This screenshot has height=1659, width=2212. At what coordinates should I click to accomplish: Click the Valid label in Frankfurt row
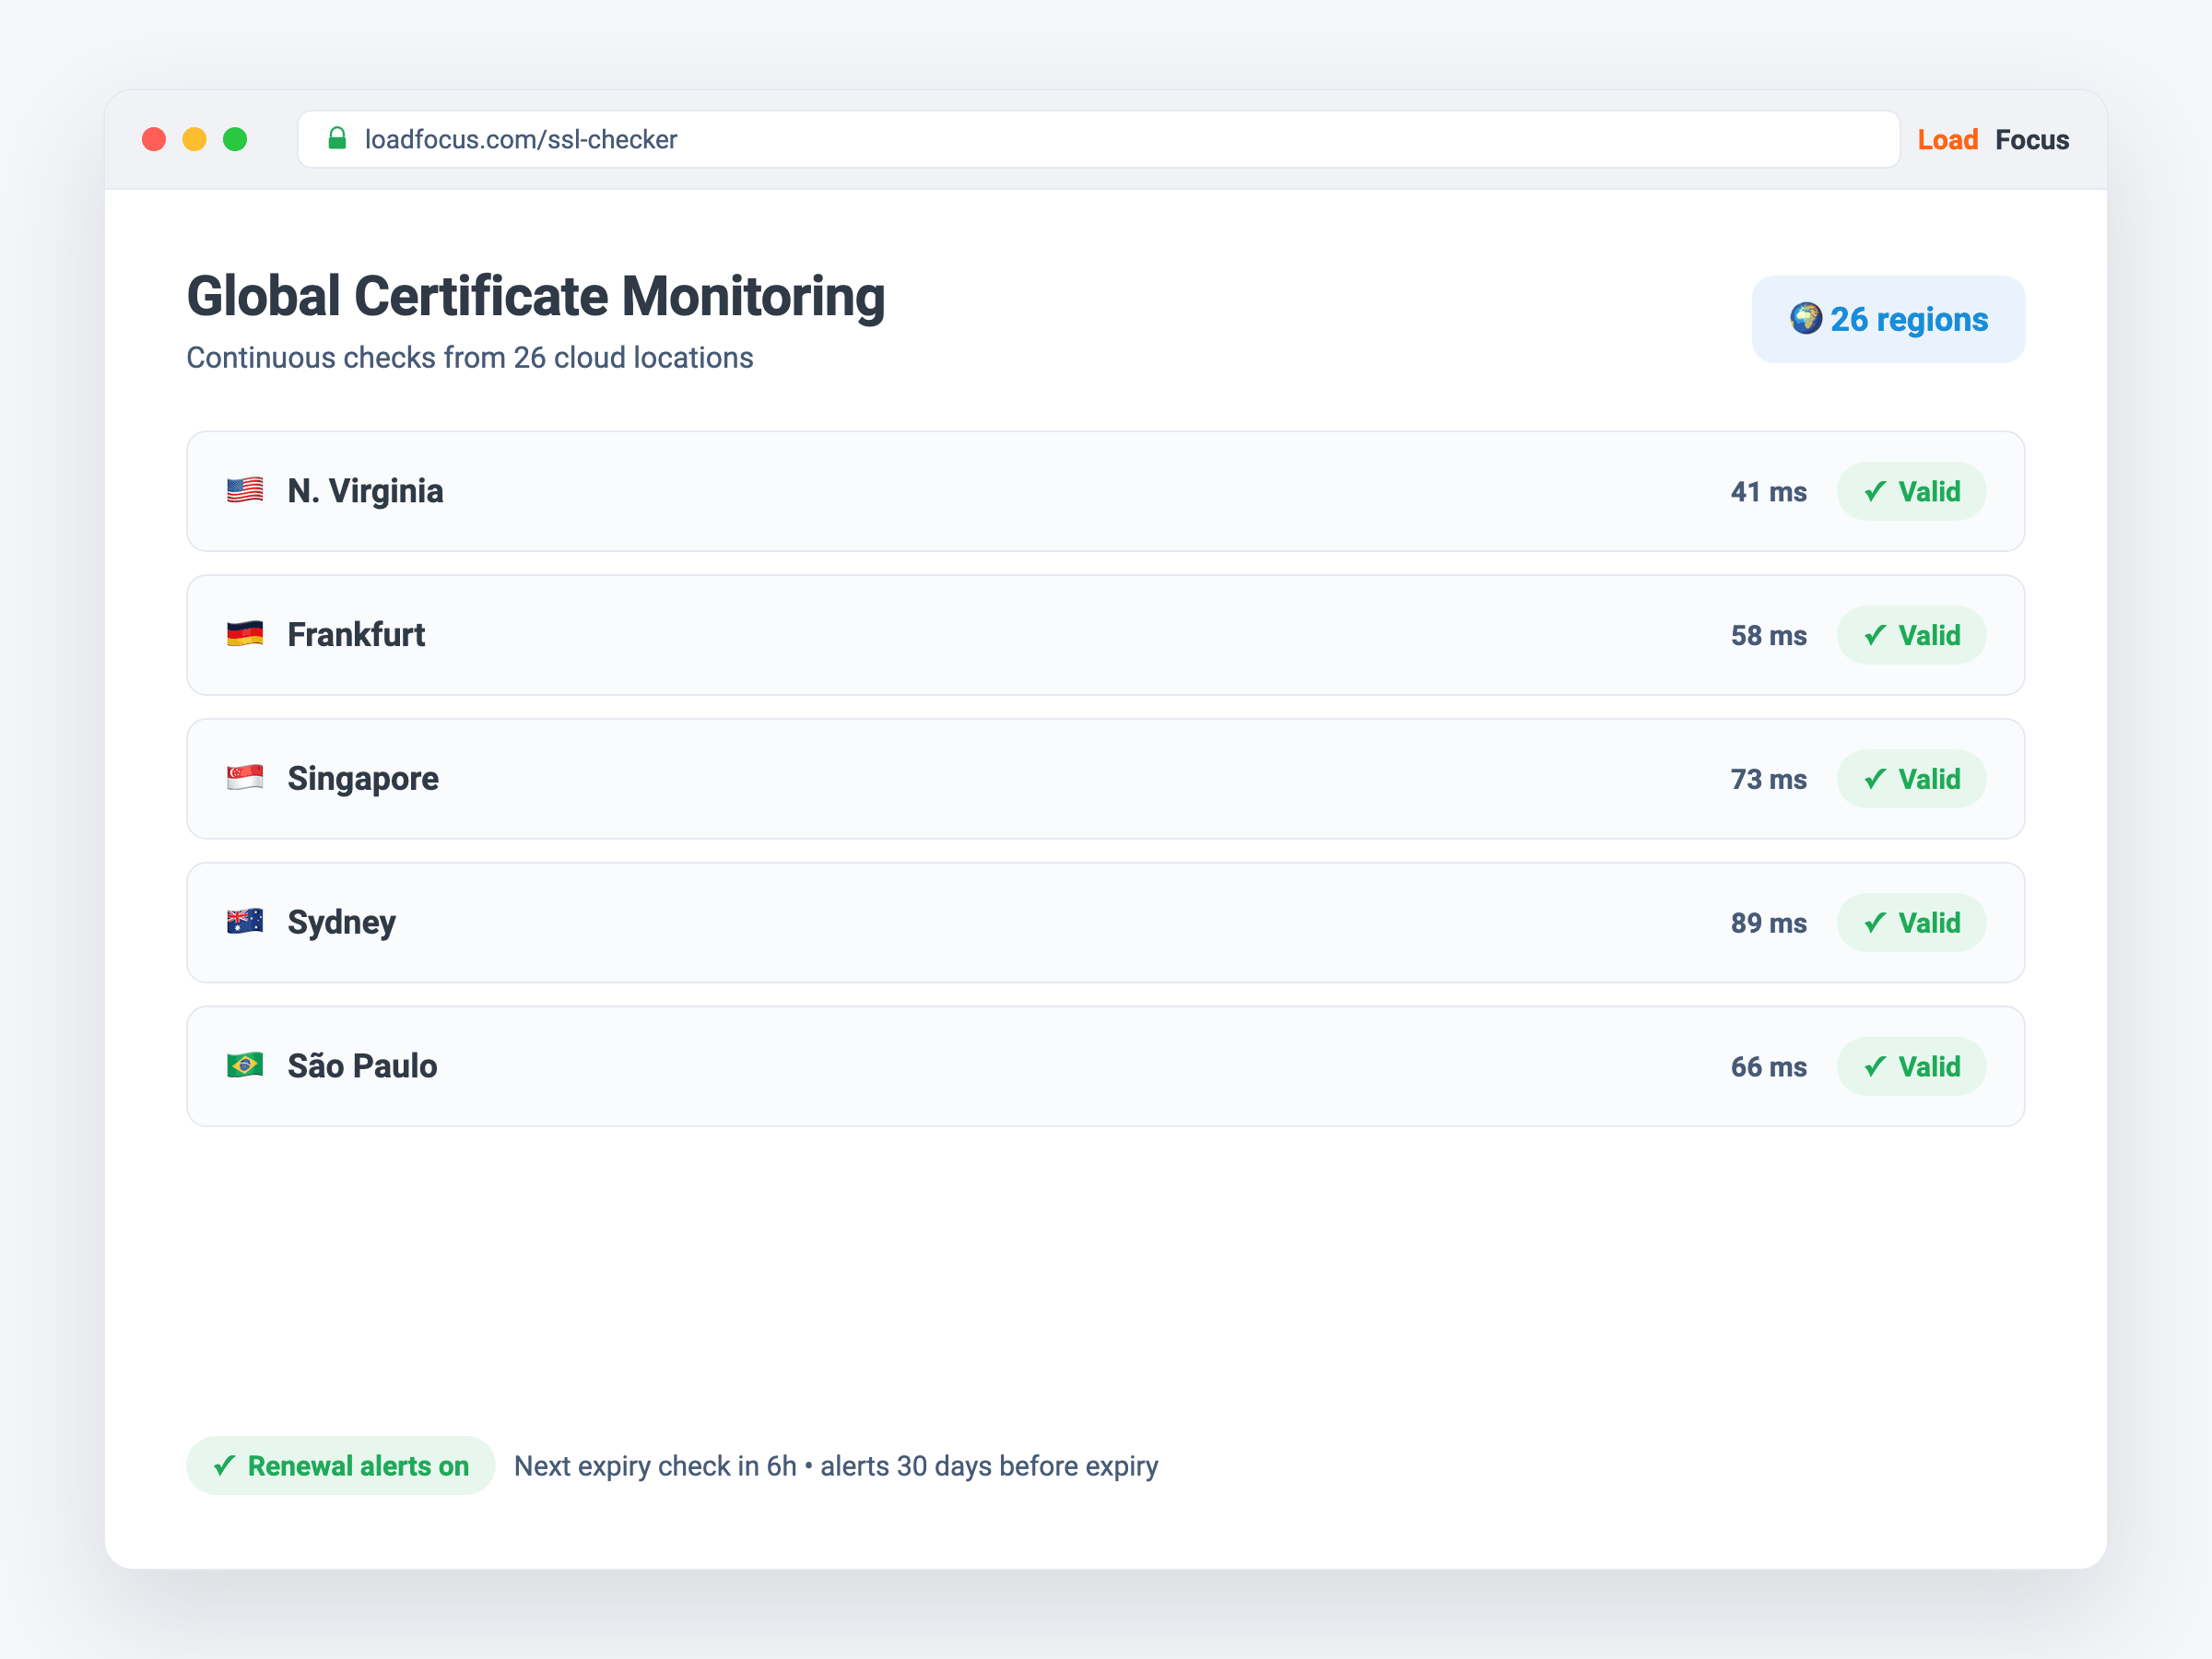click(1929, 635)
